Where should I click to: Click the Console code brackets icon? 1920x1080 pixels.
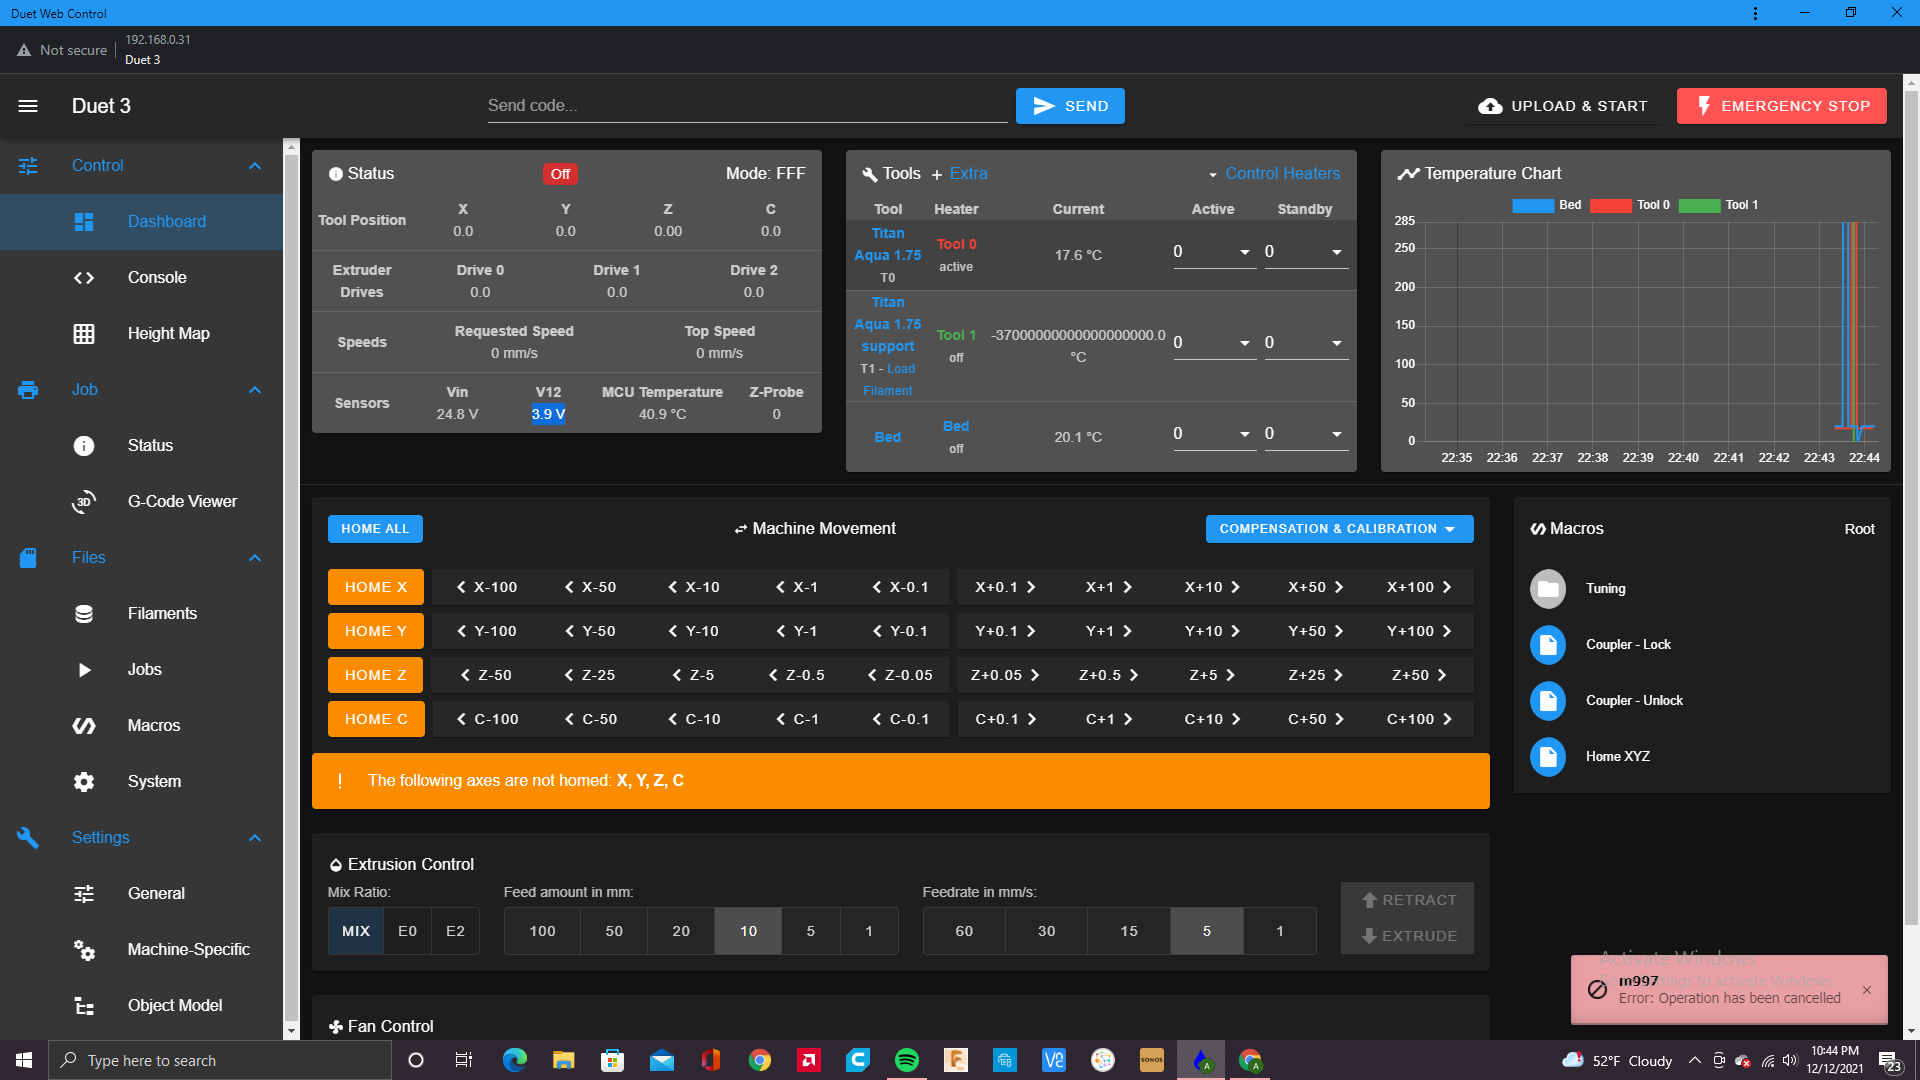(x=84, y=278)
